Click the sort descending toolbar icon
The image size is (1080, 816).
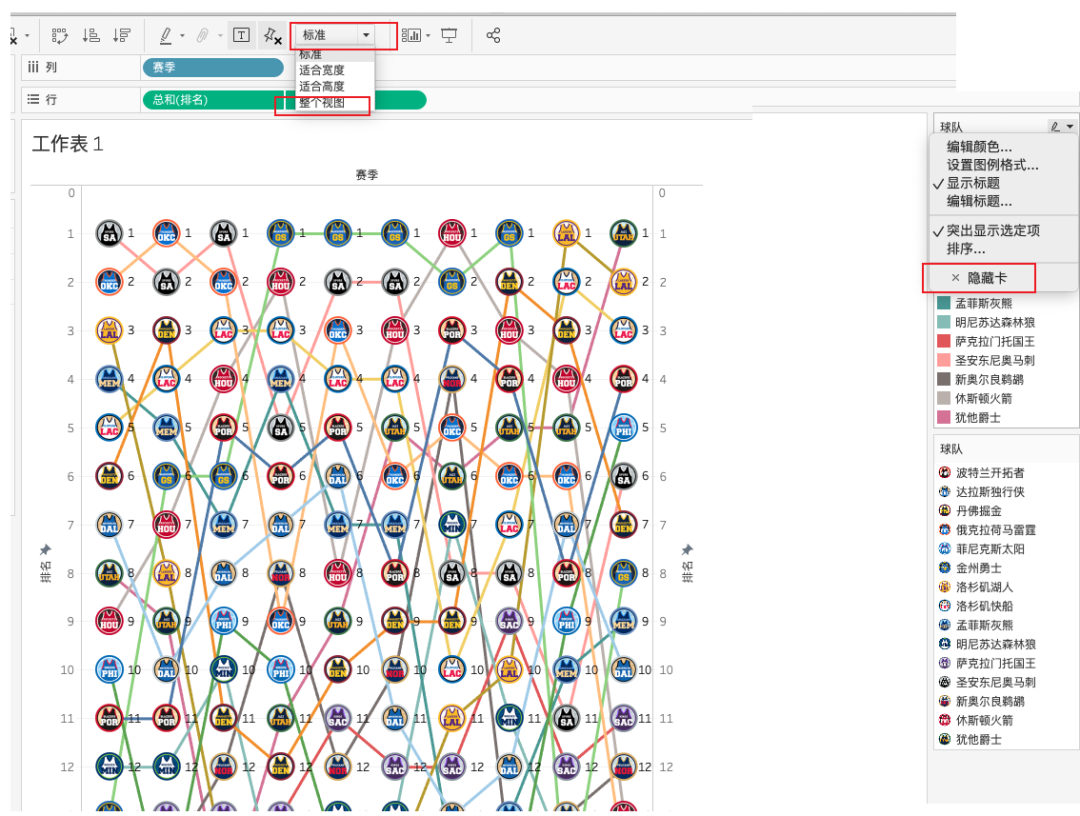[122, 35]
